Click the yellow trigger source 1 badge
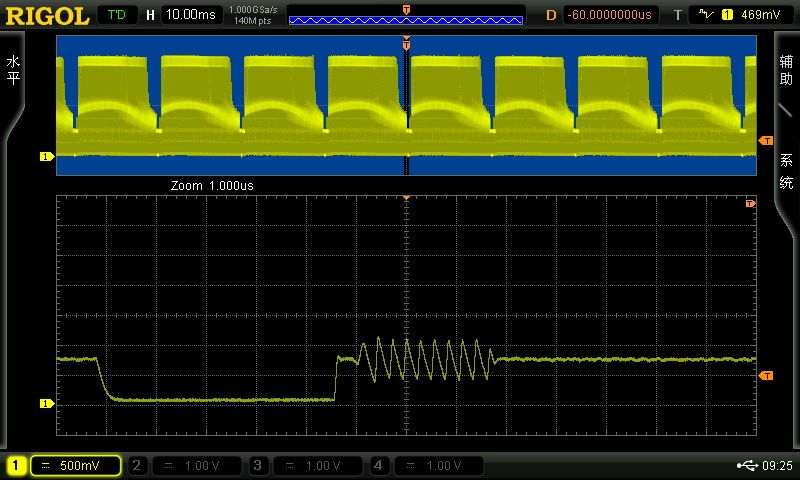800x480 pixels. pos(727,14)
